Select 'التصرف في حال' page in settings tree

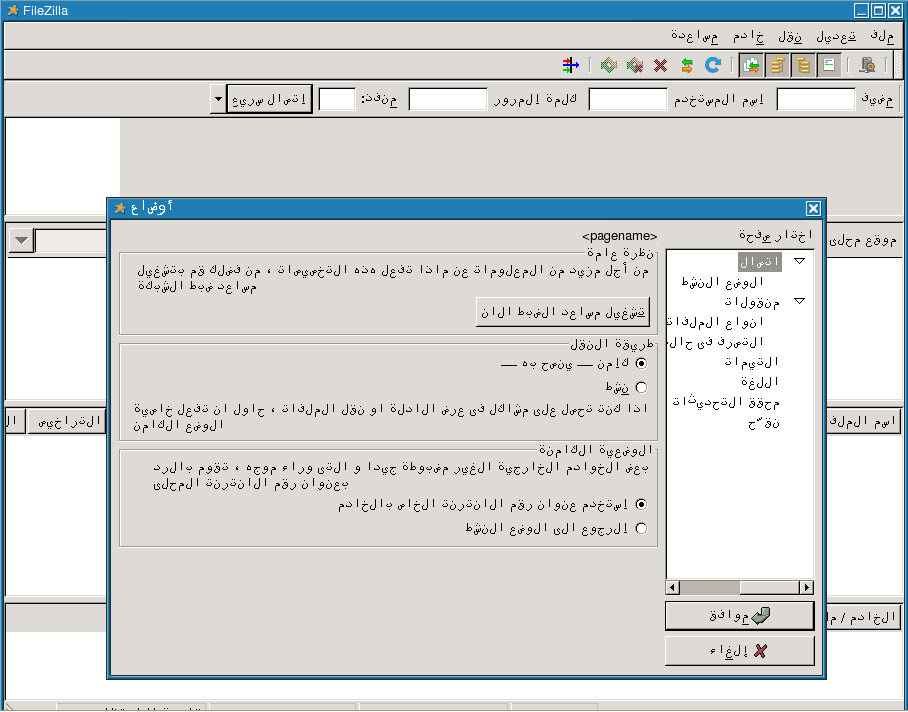tap(716, 342)
